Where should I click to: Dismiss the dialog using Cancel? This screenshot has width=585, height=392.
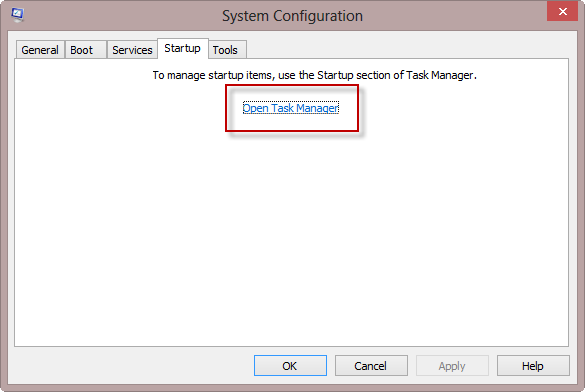click(371, 366)
